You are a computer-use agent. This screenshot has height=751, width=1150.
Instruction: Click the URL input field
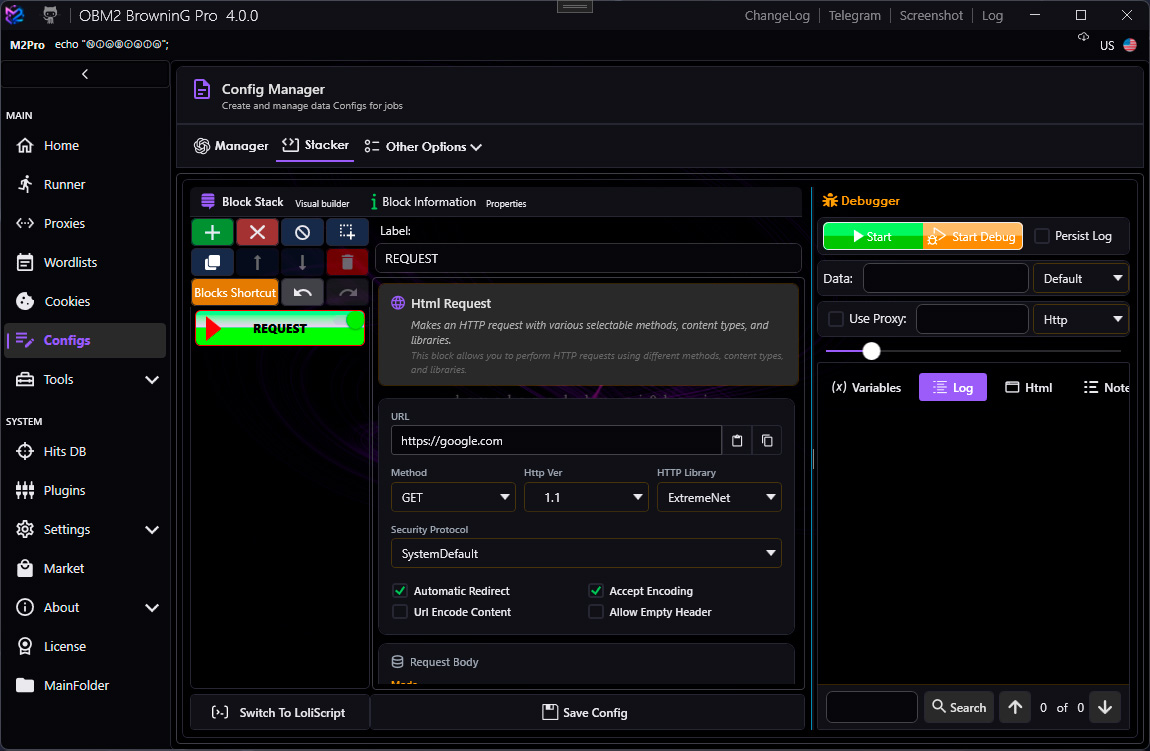(x=556, y=441)
